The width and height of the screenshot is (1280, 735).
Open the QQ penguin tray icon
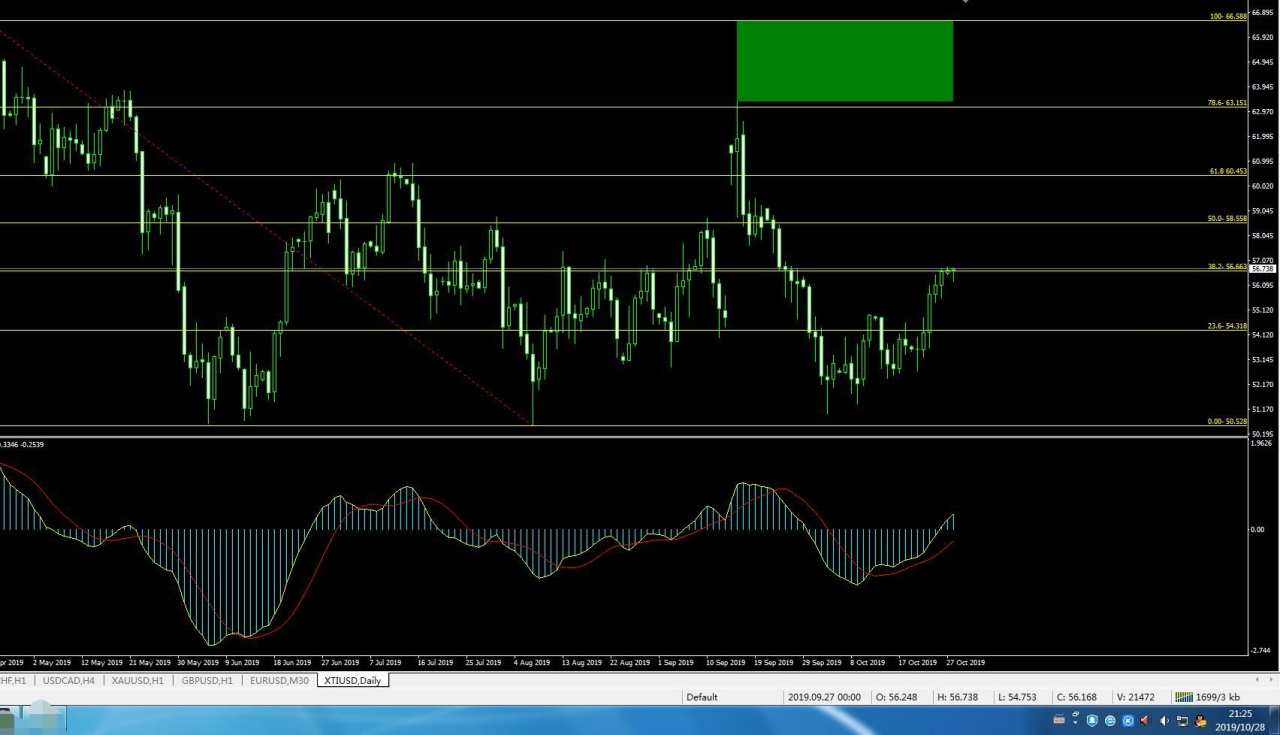[x=1199, y=720]
